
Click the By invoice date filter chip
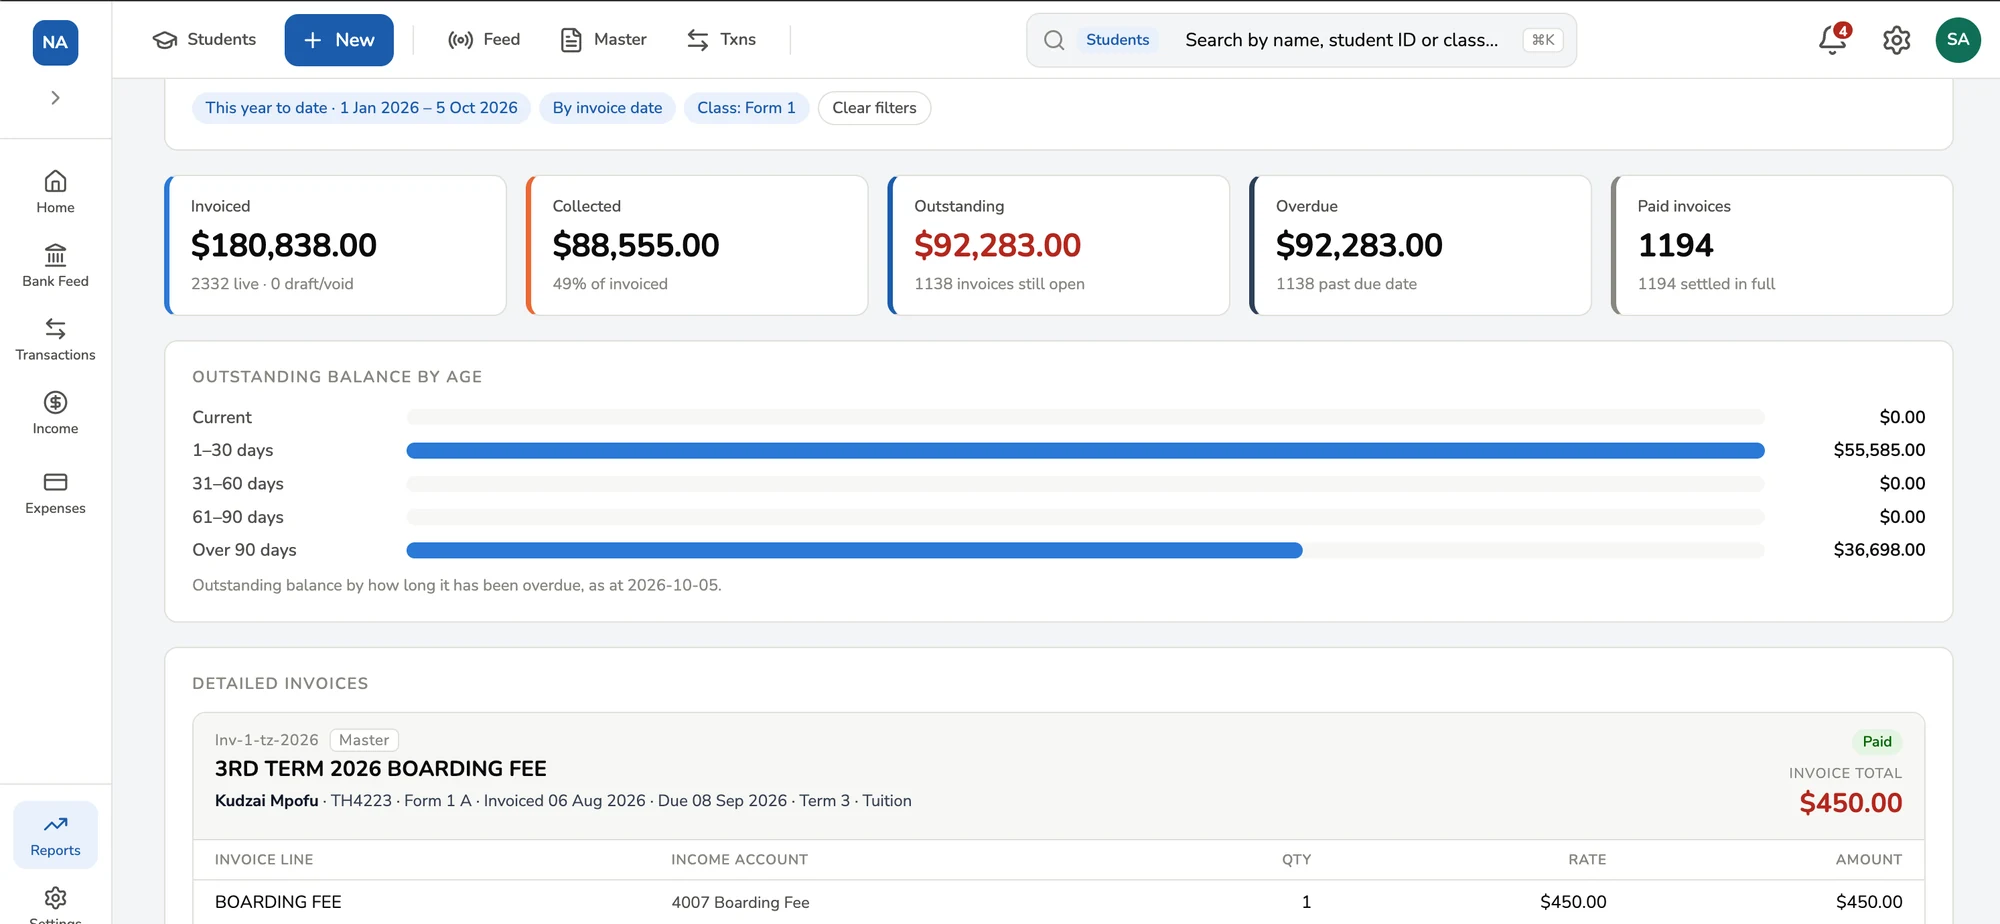click(x=607, y=108)
